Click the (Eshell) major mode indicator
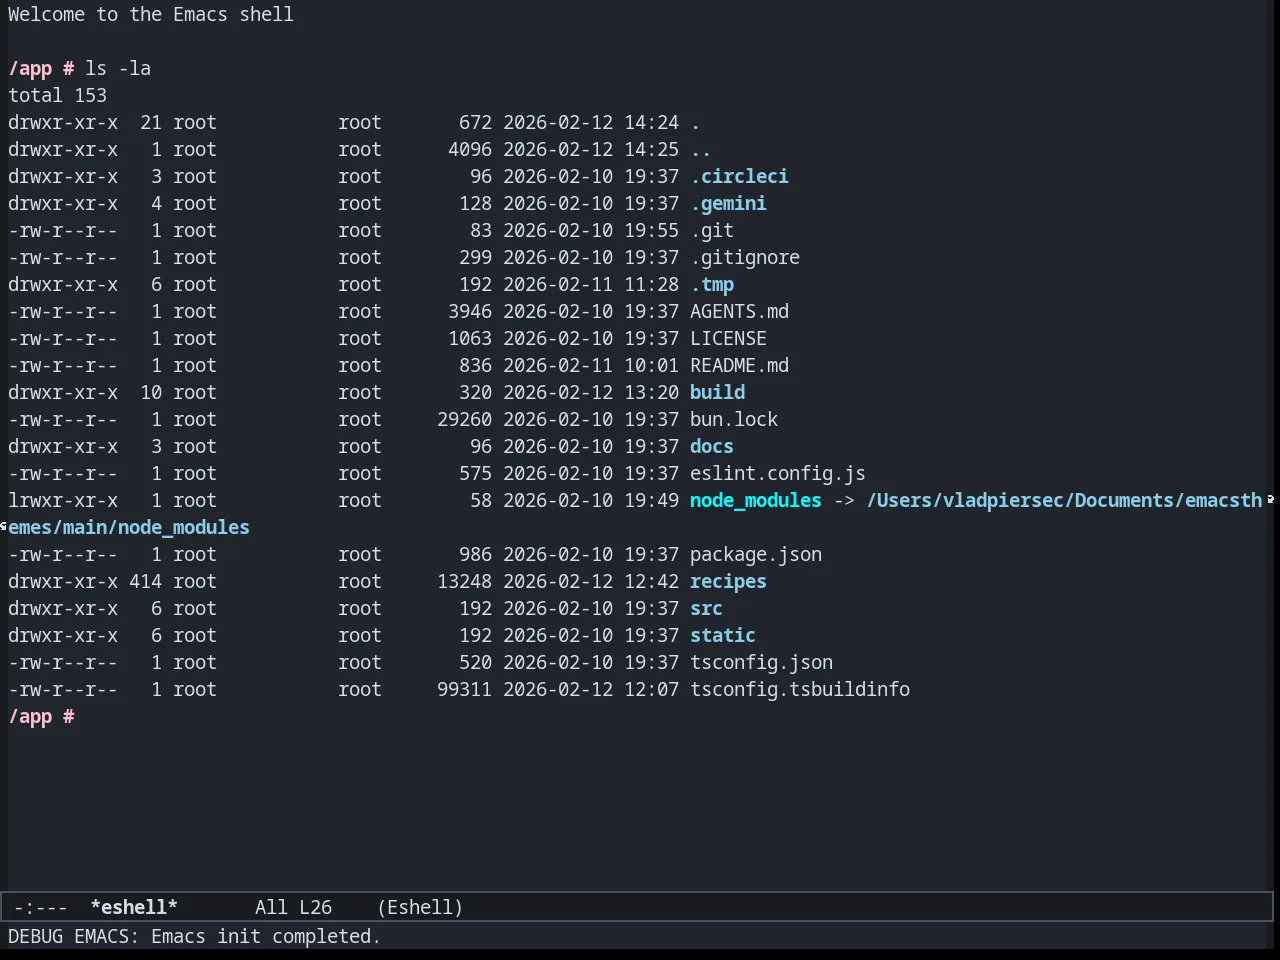The image size is (1280, 960). pyautogui.click(x=420, y=907)
